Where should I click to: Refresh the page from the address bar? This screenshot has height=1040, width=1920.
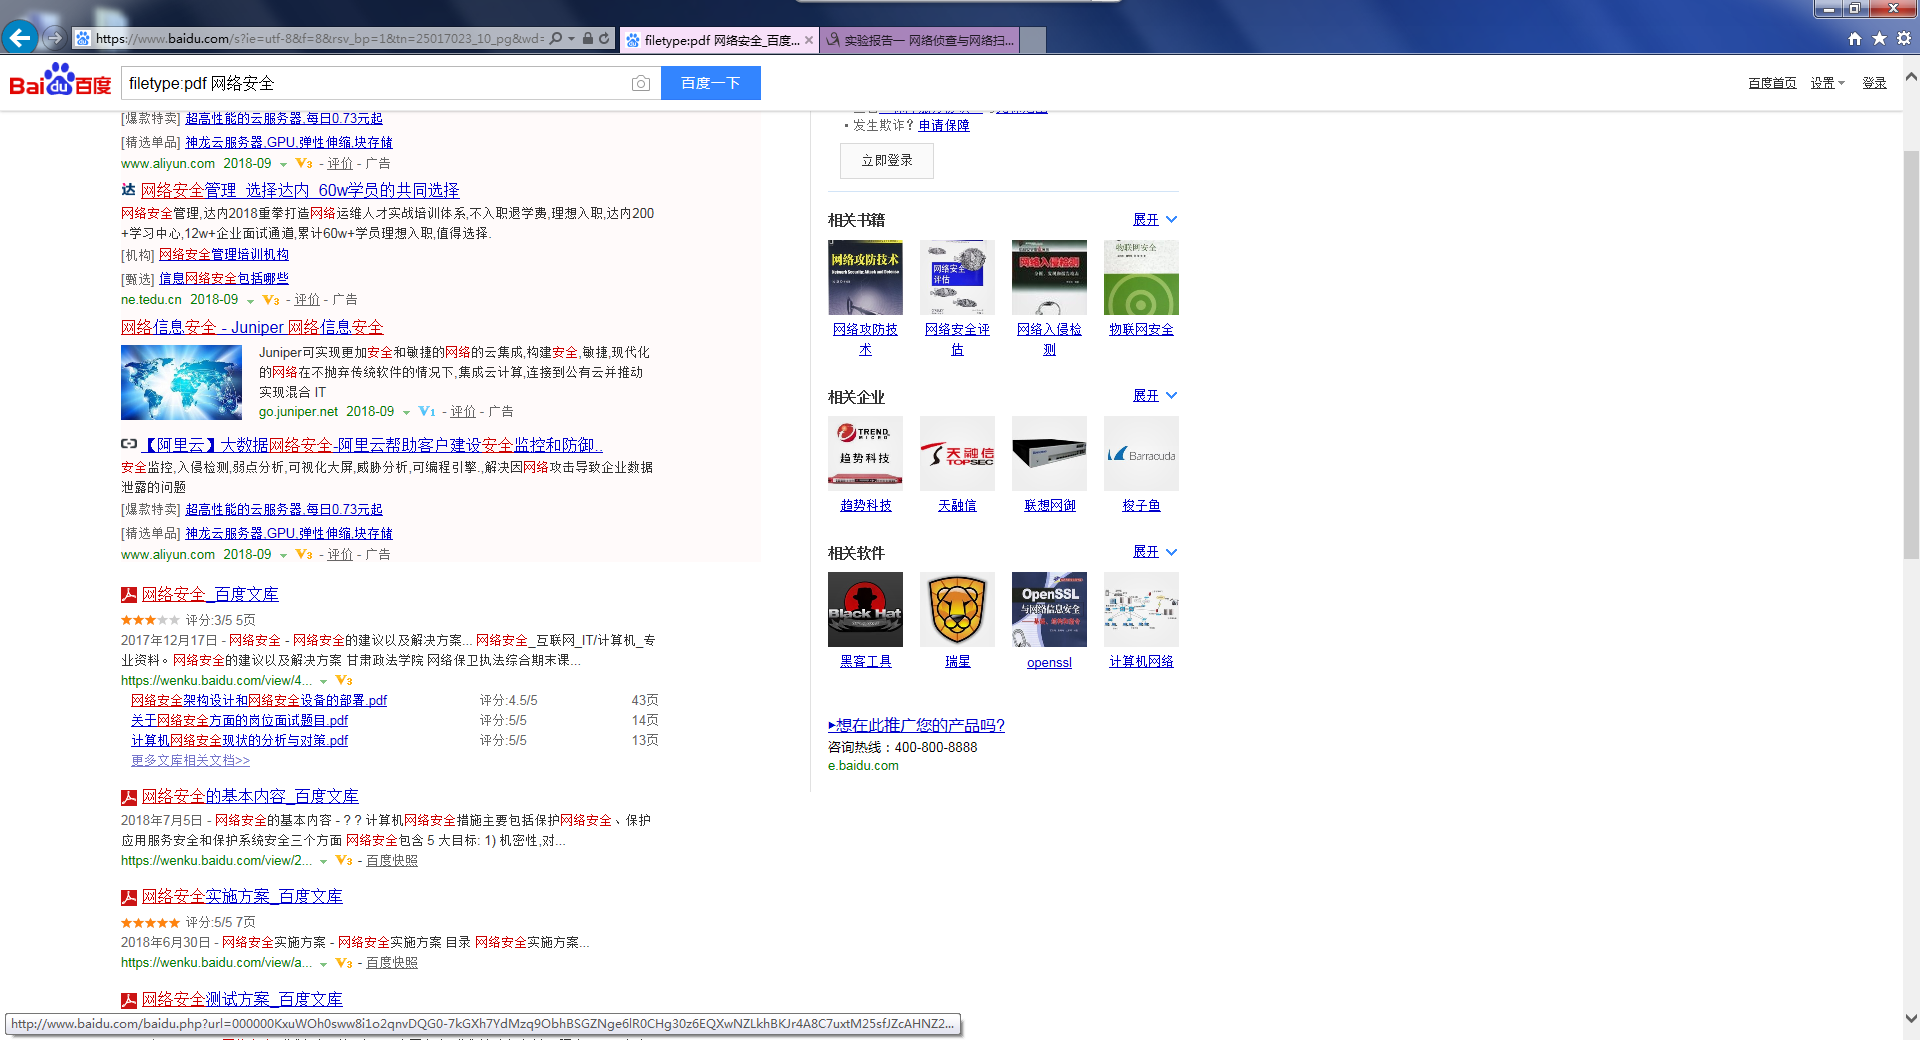(x=604, y=39)
